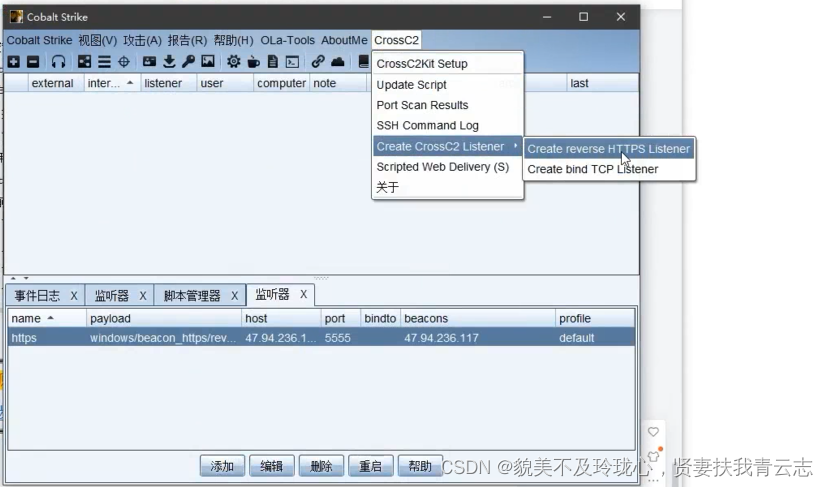Sort sessions by listener column
This screenshot has height=487, width=828.
point(168,83)
